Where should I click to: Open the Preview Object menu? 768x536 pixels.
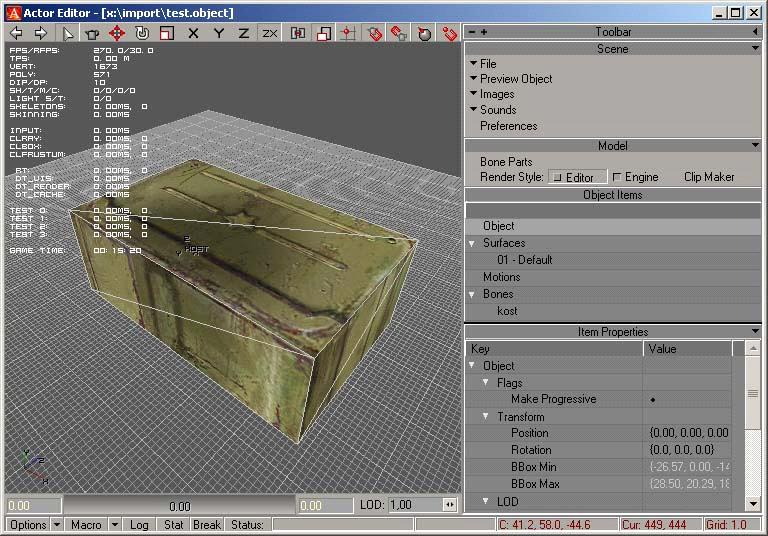[x=515, y=79]
